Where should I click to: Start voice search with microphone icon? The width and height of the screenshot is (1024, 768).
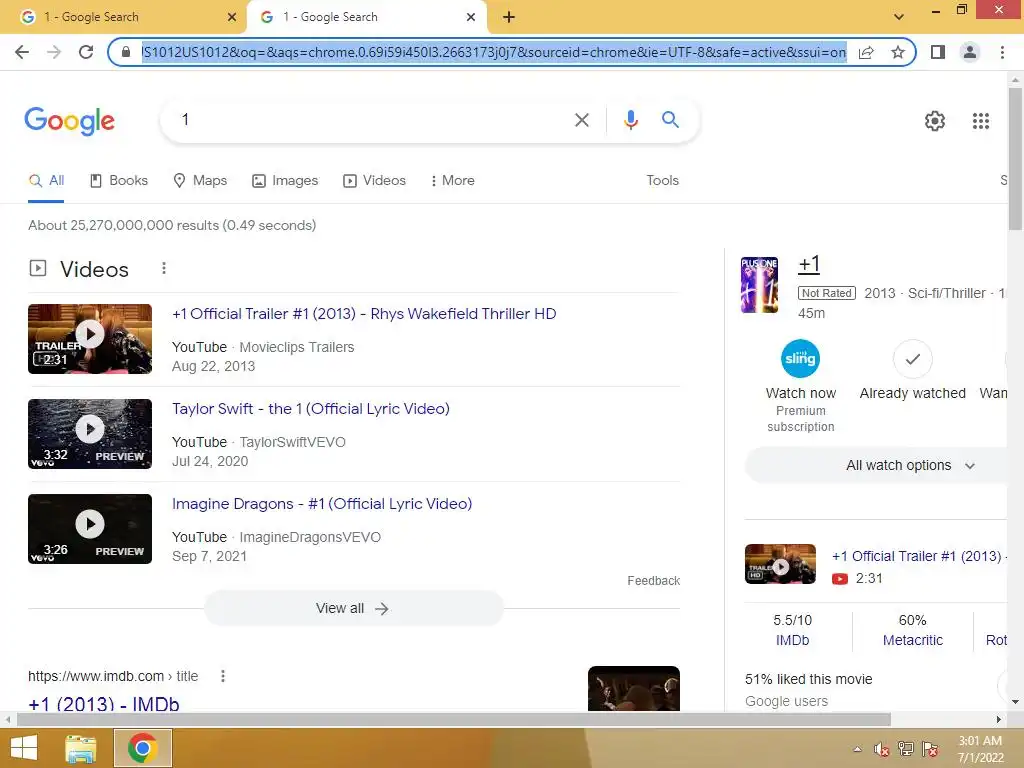(x=630, y=120)
